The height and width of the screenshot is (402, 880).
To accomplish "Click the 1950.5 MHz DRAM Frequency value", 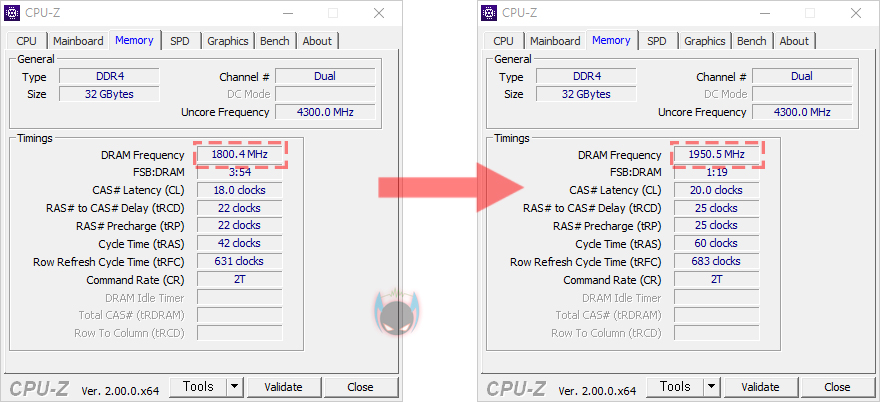I will click(x=717, y=154).
